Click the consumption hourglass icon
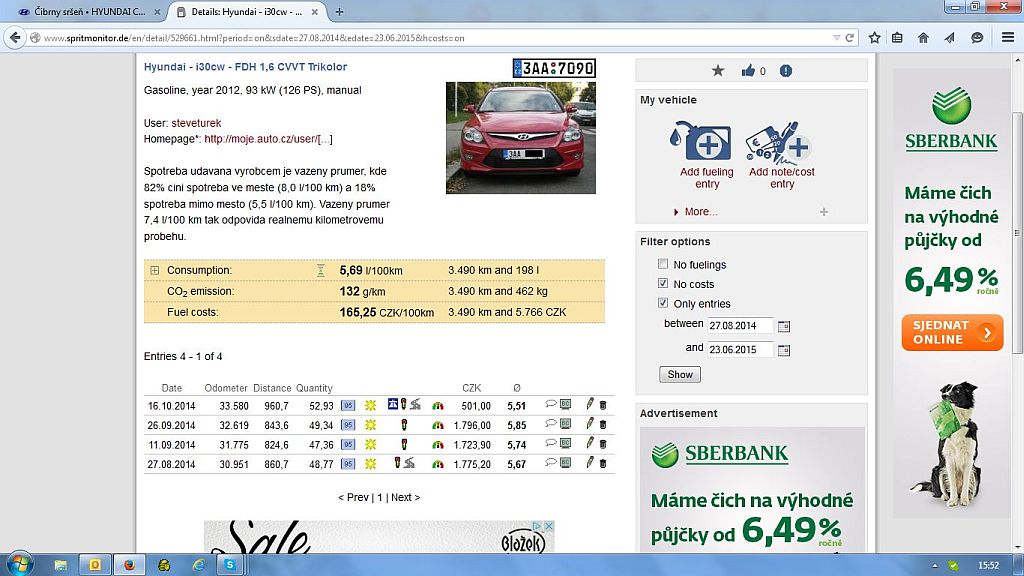Screen dimensions: 1024x576 click(321, 270)
